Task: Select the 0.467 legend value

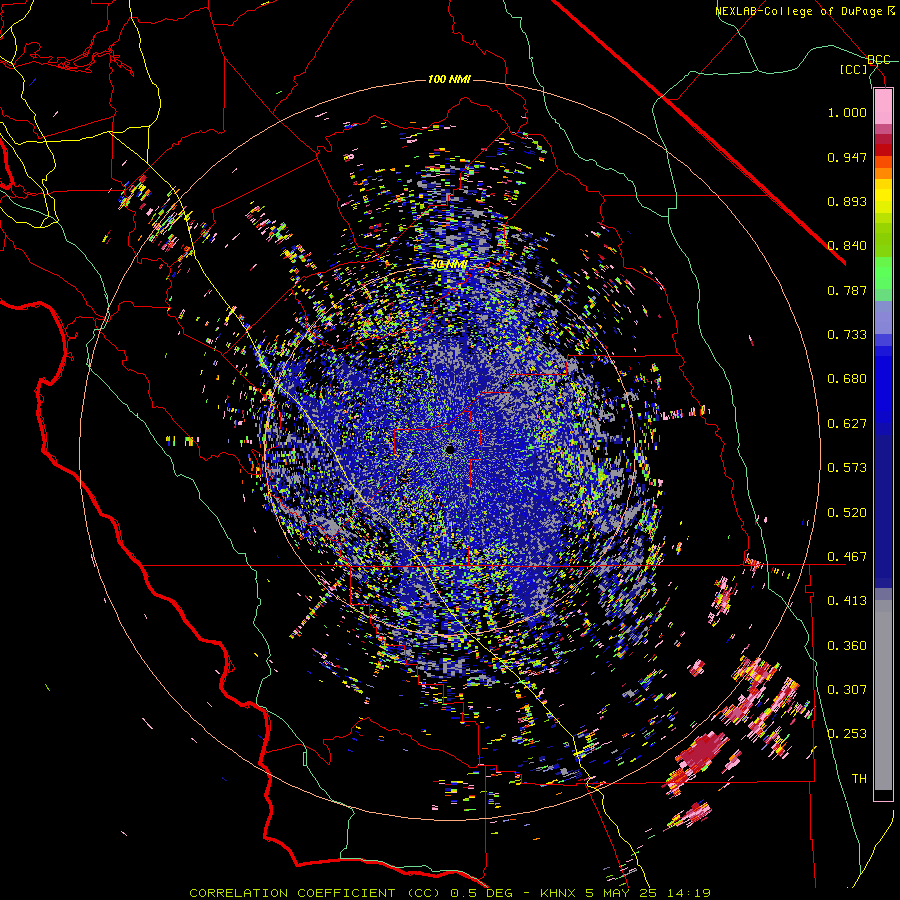Action: 847,557
